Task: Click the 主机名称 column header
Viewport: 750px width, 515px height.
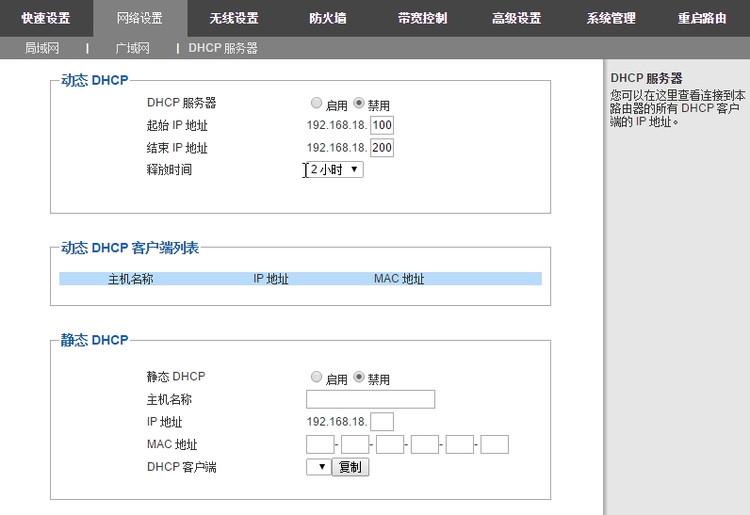Action: 130,279
